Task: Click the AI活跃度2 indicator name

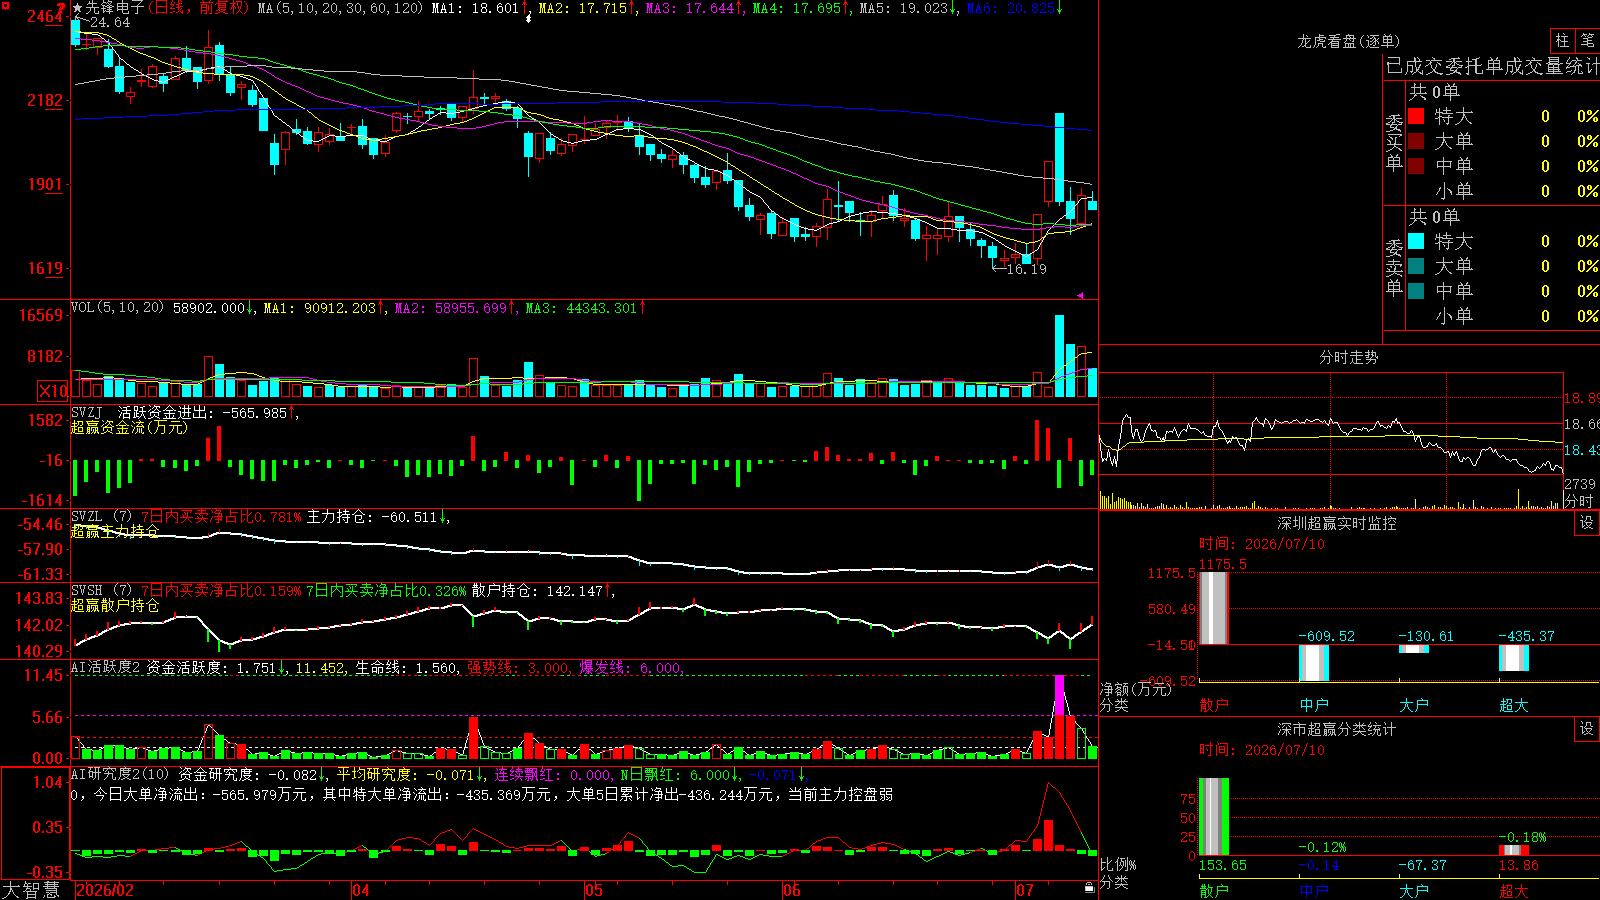Action: tap(106, 667)
